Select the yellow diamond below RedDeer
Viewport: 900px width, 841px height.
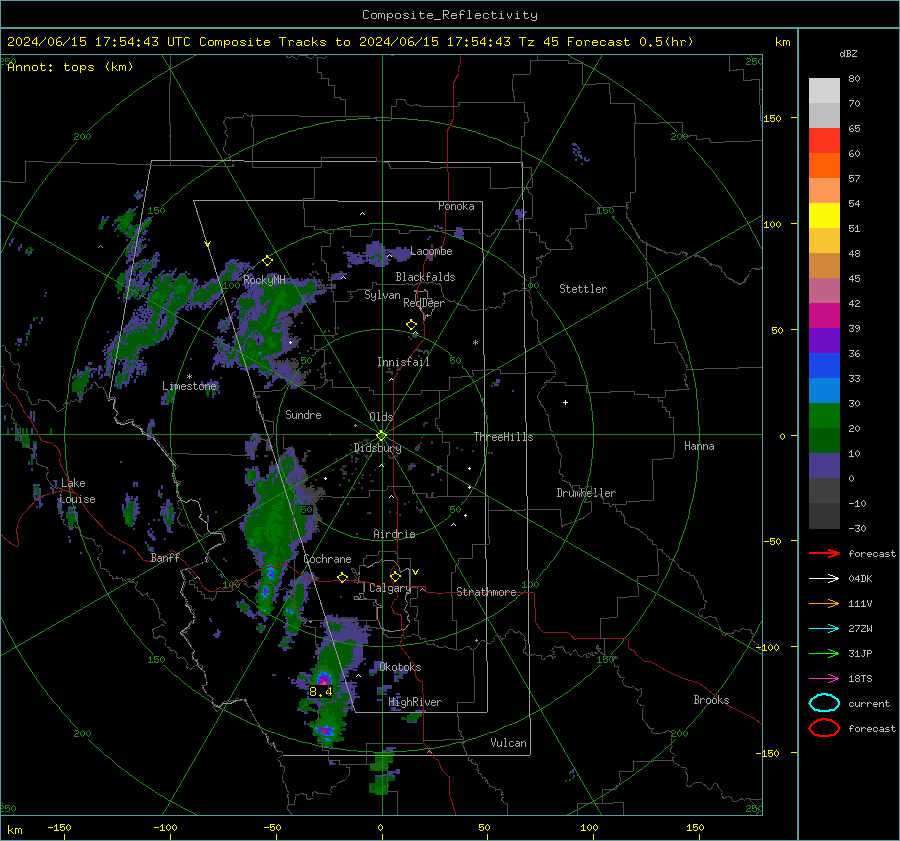click(412, 325)
